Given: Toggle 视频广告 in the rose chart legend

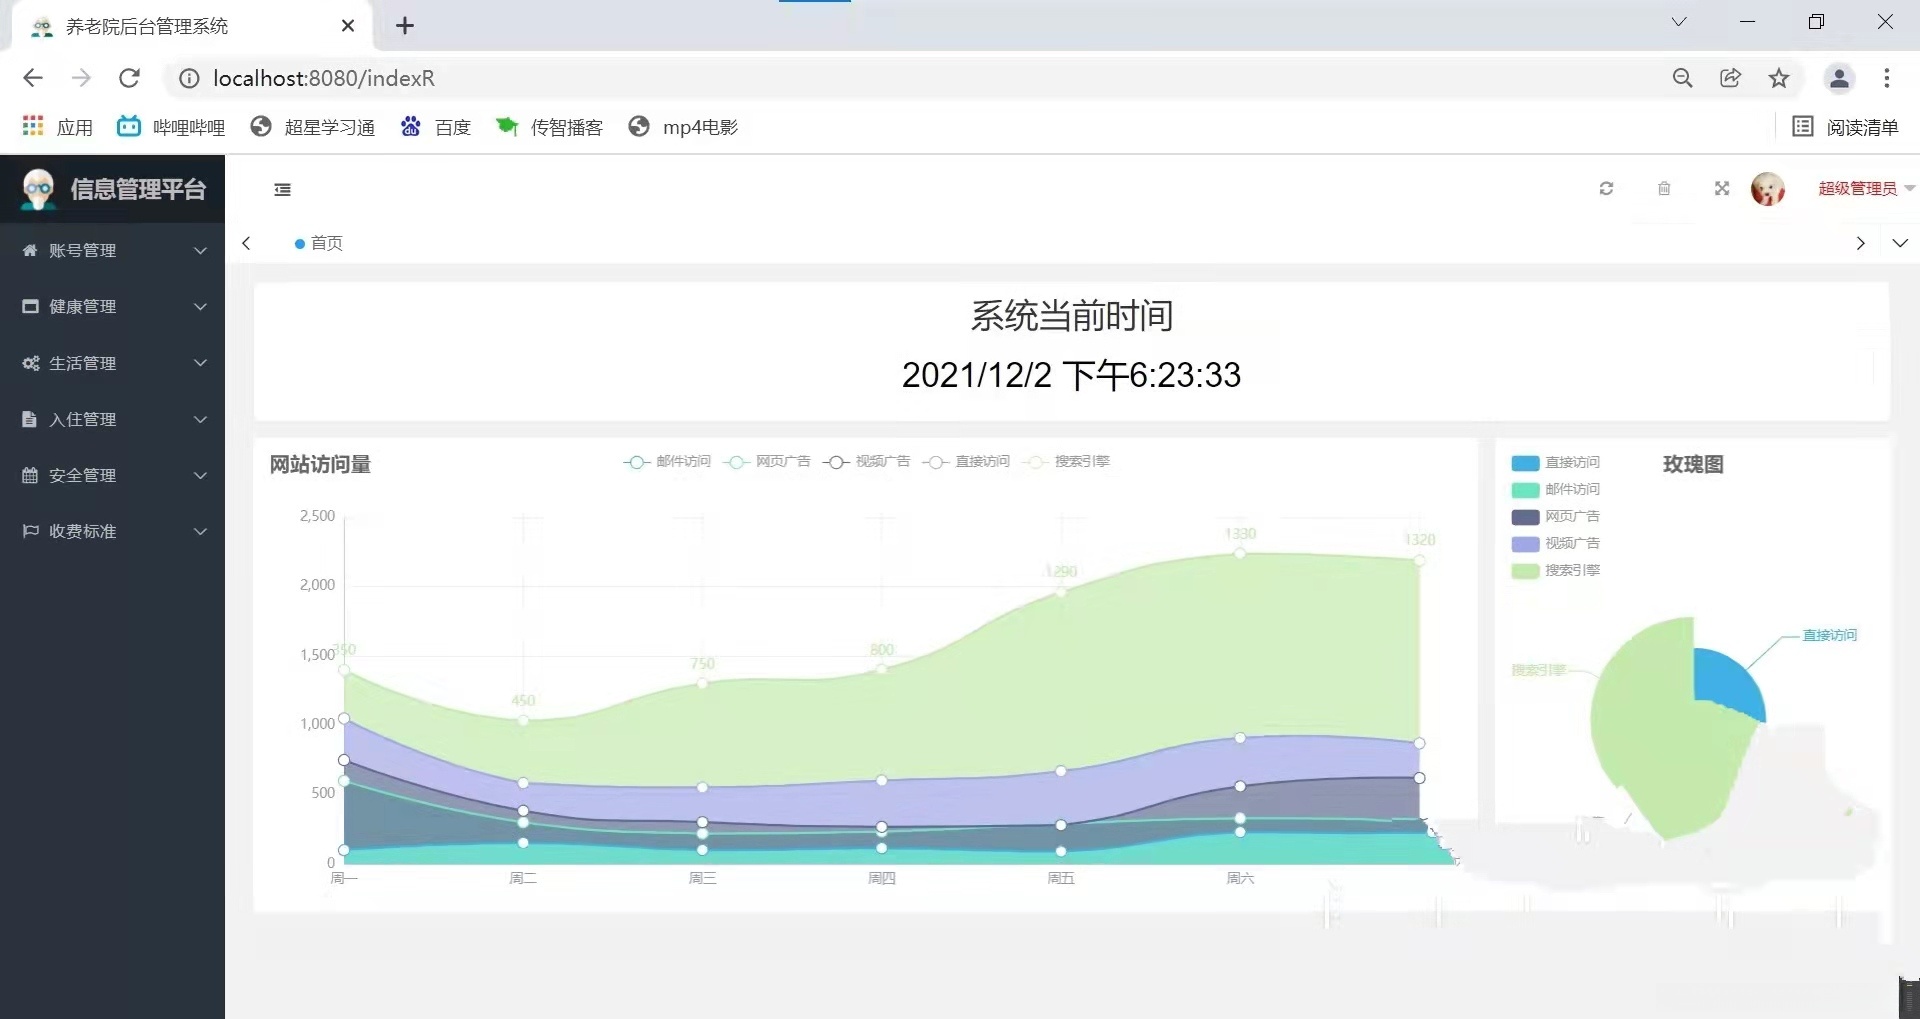Looking at the screenshot, I should click(x=1556, y=544).
